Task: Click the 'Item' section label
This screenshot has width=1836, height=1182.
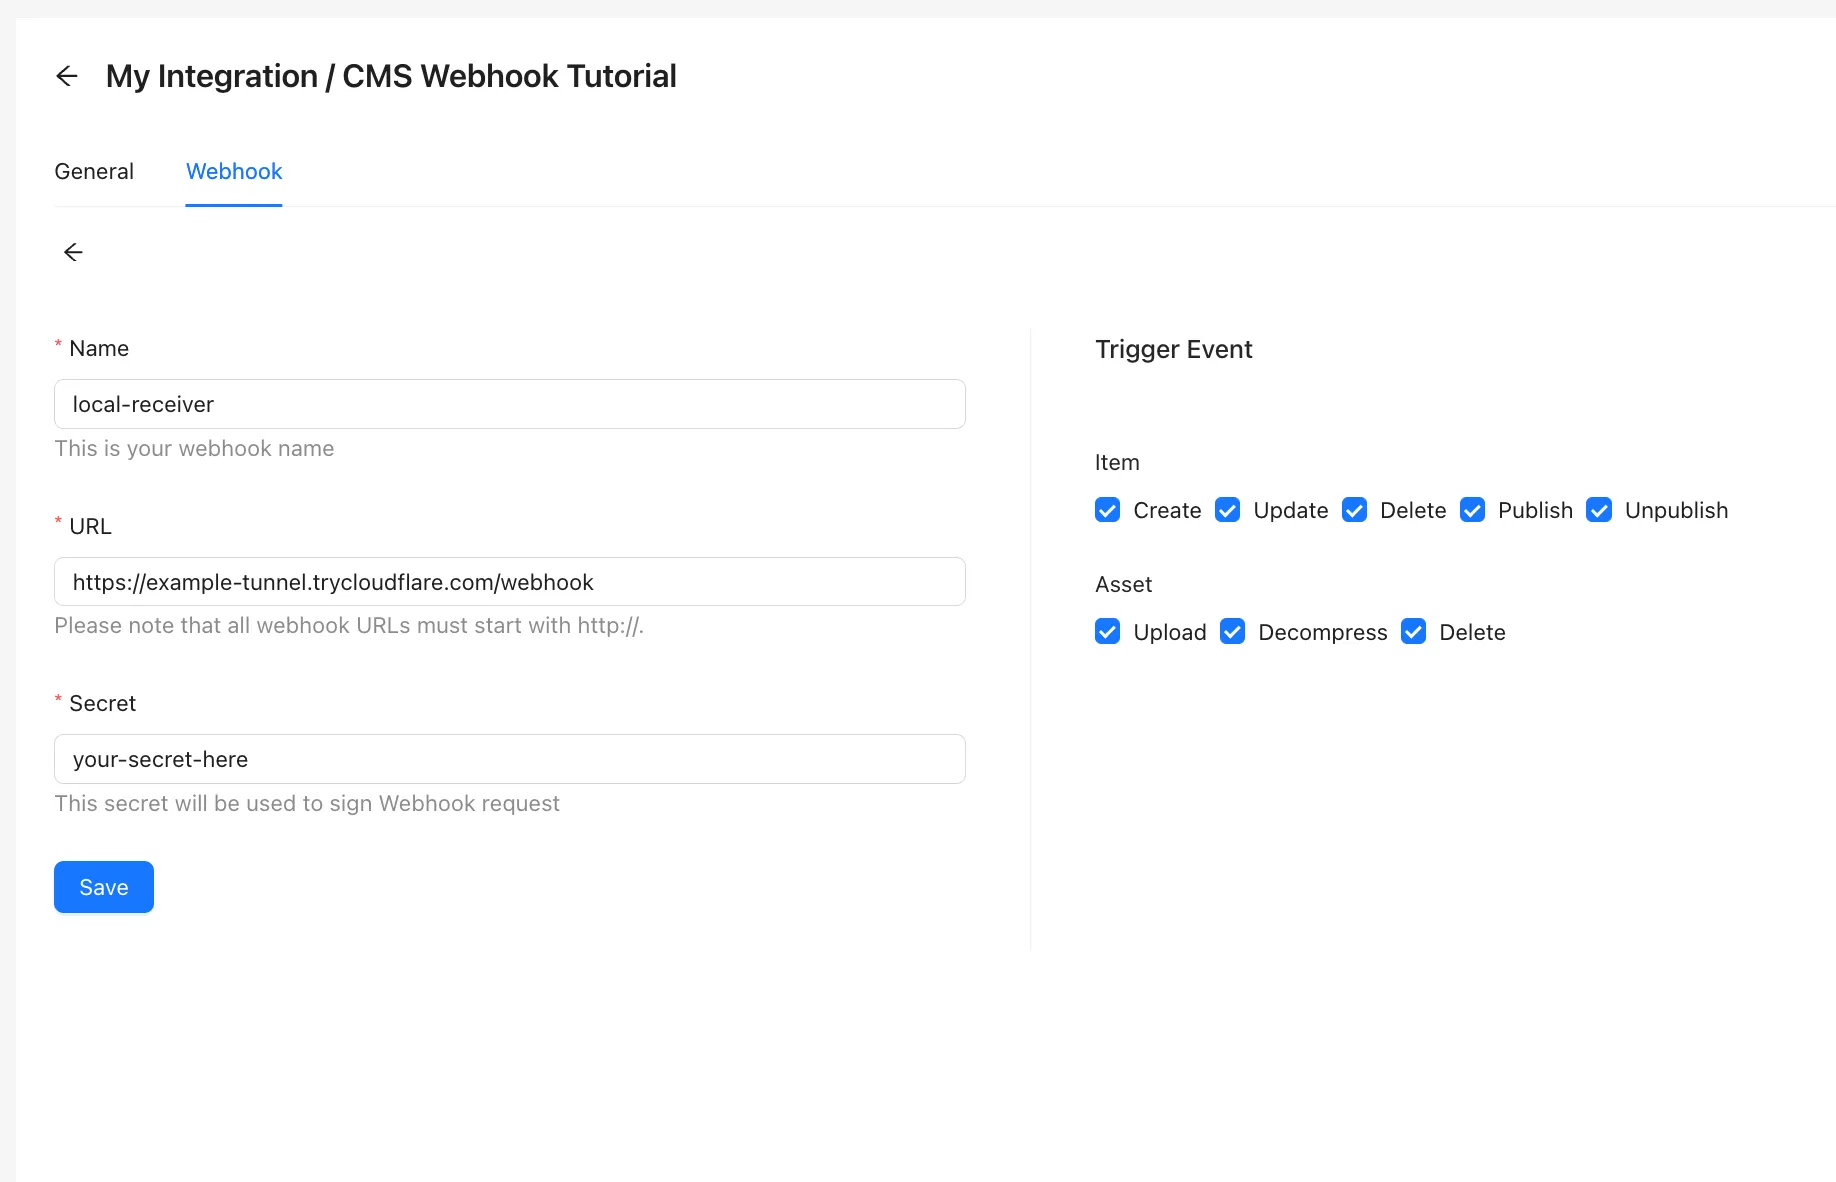Action: (x=1117, y=462)
